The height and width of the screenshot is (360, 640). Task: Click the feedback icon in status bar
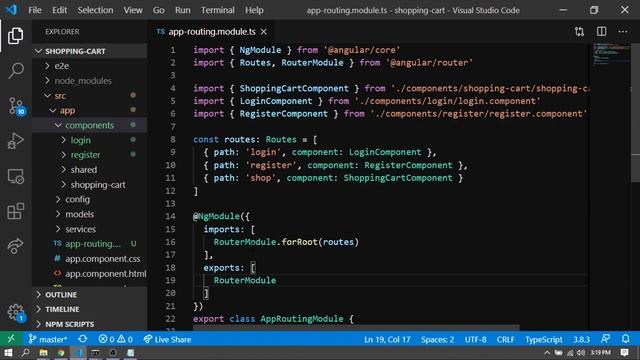(x=606, y=339)
